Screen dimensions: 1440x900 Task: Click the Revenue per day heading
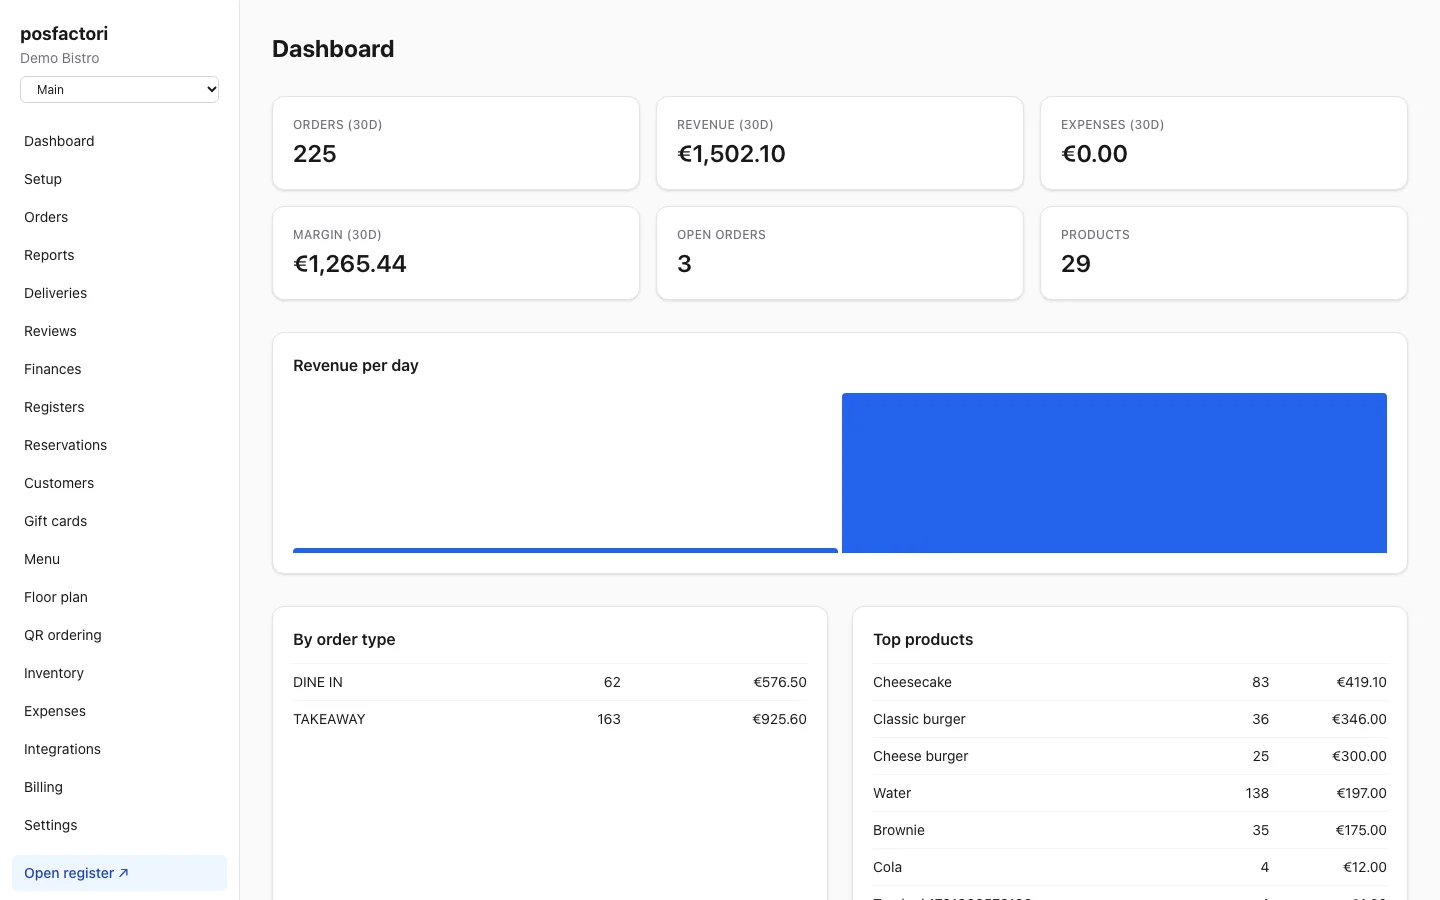[x=356, y=366]
